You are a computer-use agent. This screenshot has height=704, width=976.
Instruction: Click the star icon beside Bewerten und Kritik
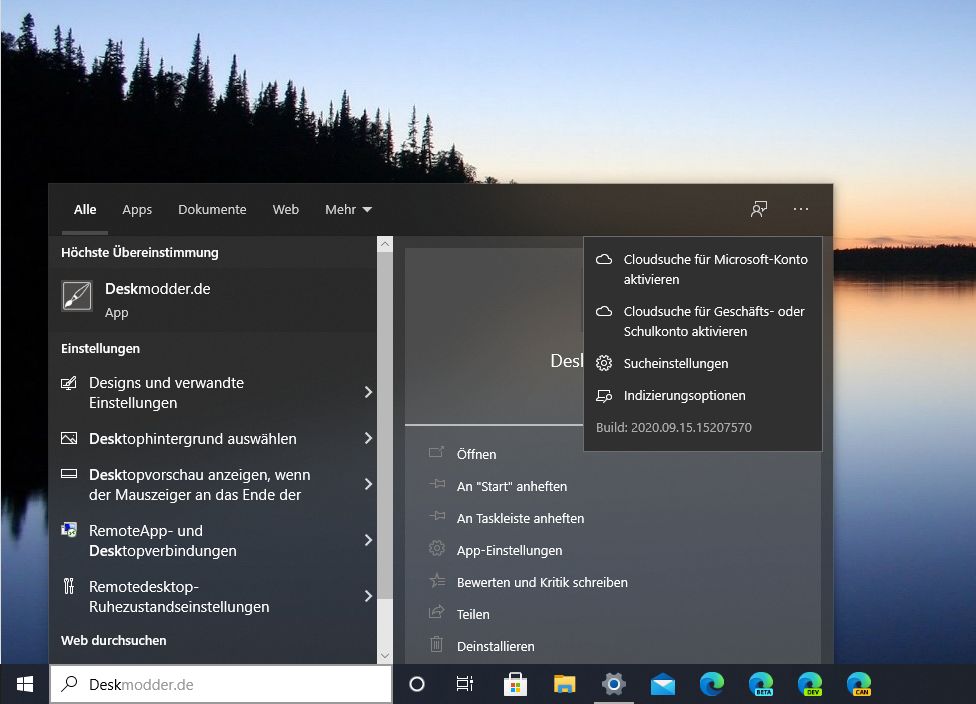(437, 581)
